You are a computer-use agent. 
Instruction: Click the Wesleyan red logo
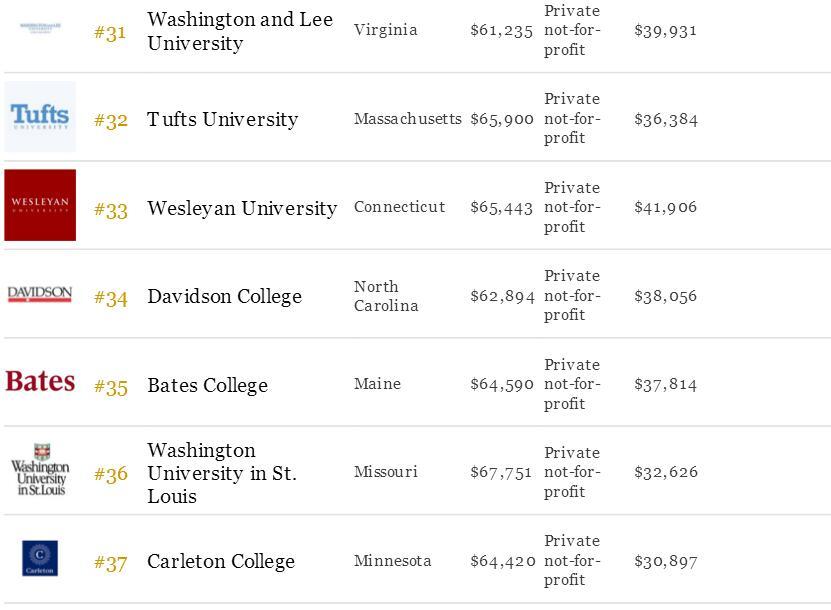(x=40, y=205)
